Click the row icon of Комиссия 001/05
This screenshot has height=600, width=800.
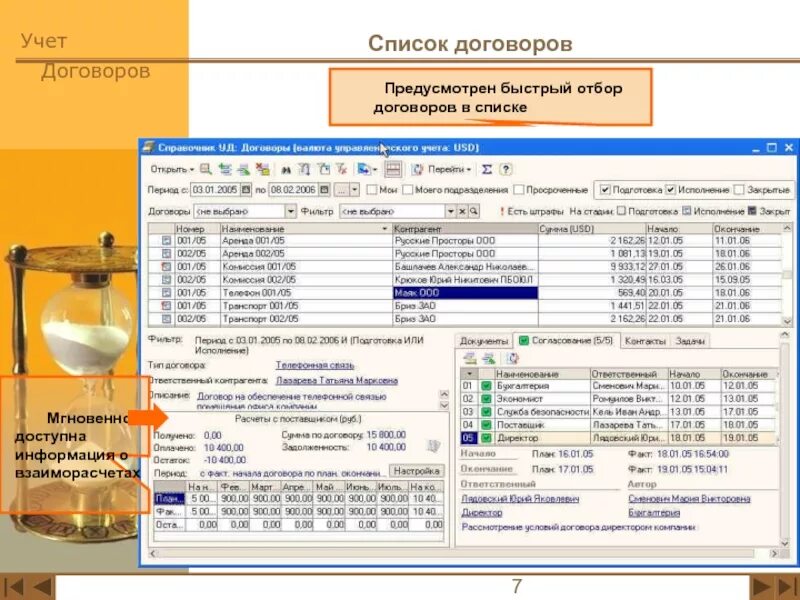166,267
